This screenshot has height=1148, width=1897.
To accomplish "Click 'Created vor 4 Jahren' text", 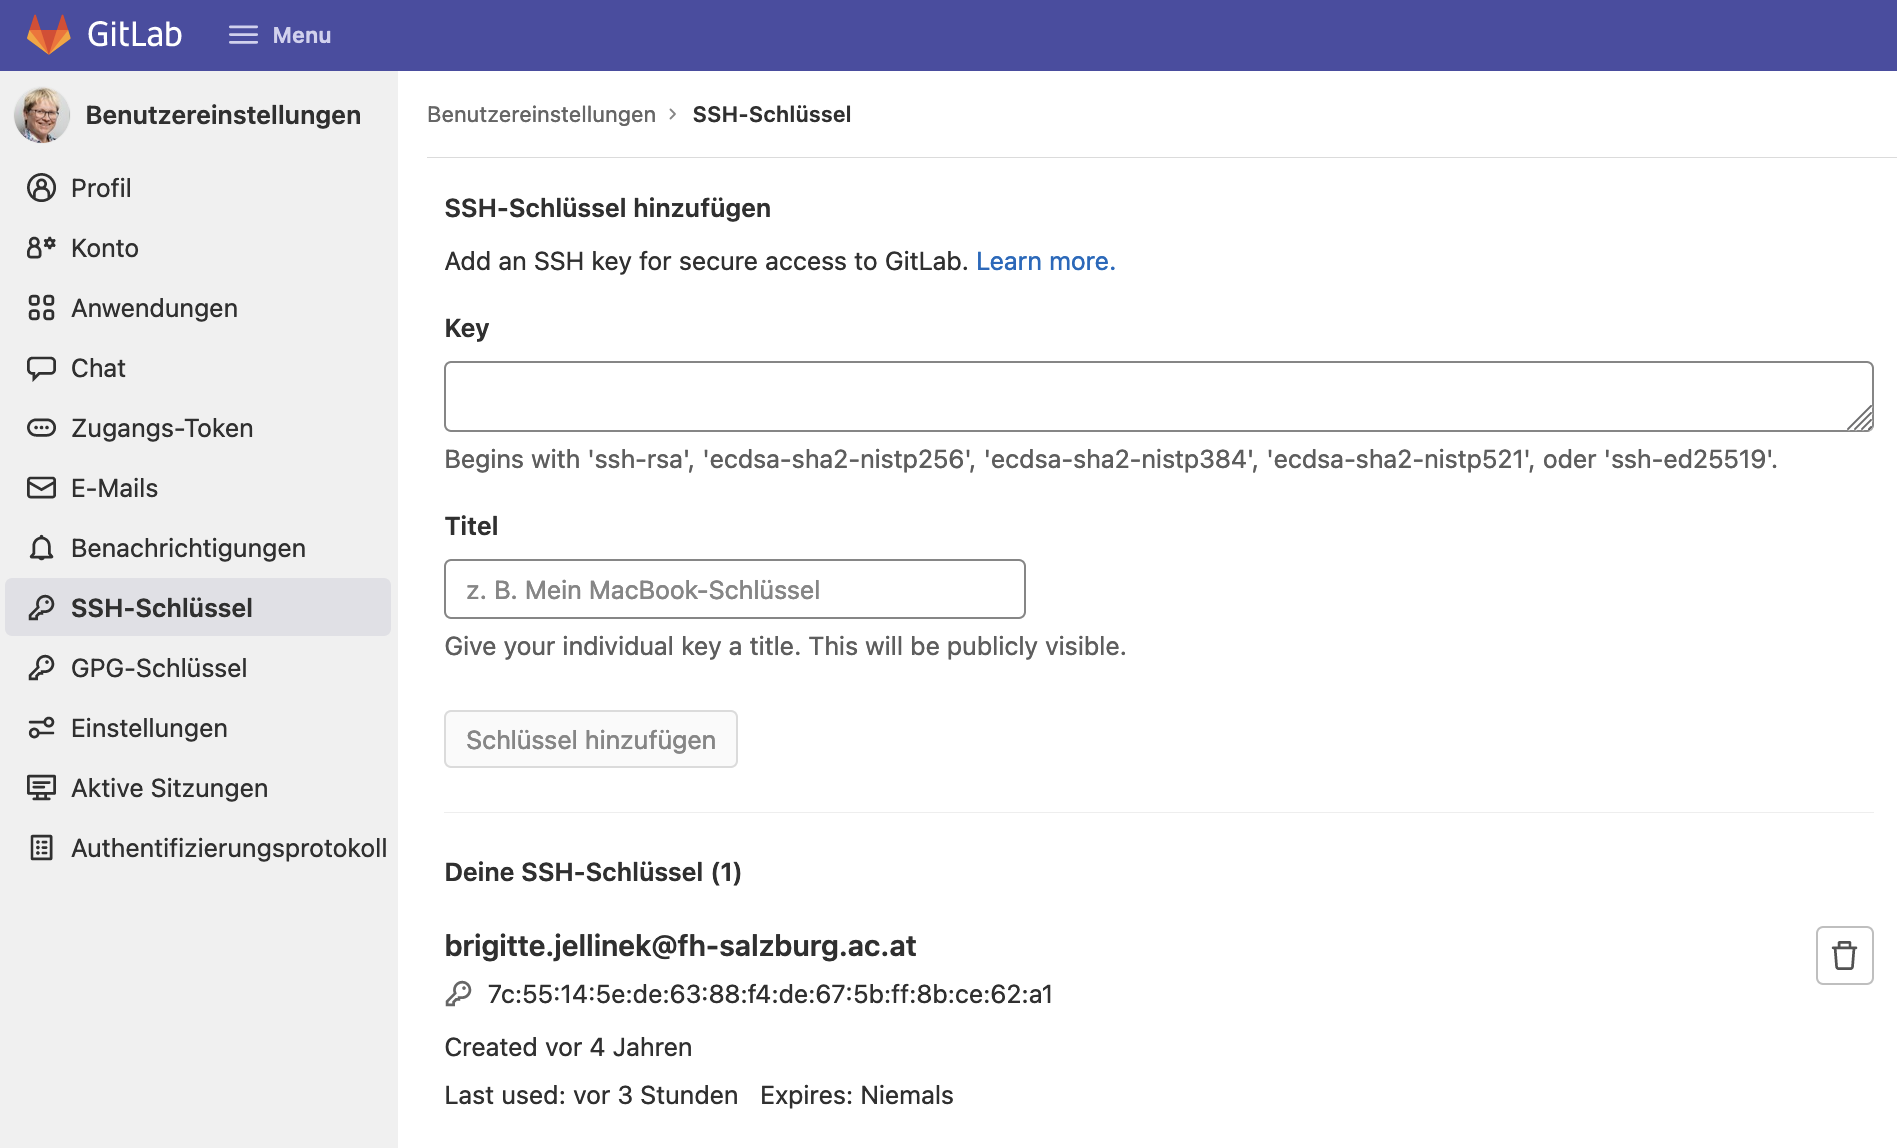I will [x=568, y=1047].
